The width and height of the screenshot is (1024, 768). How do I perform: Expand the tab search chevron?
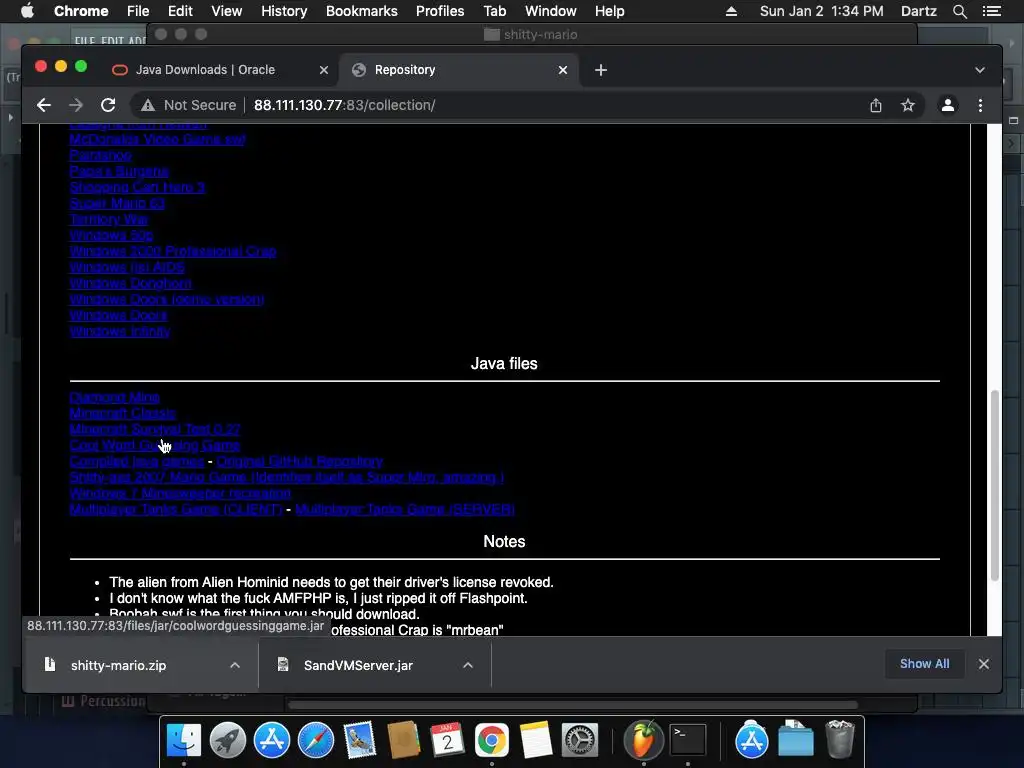pyautogui.click(x=980, y=70)
